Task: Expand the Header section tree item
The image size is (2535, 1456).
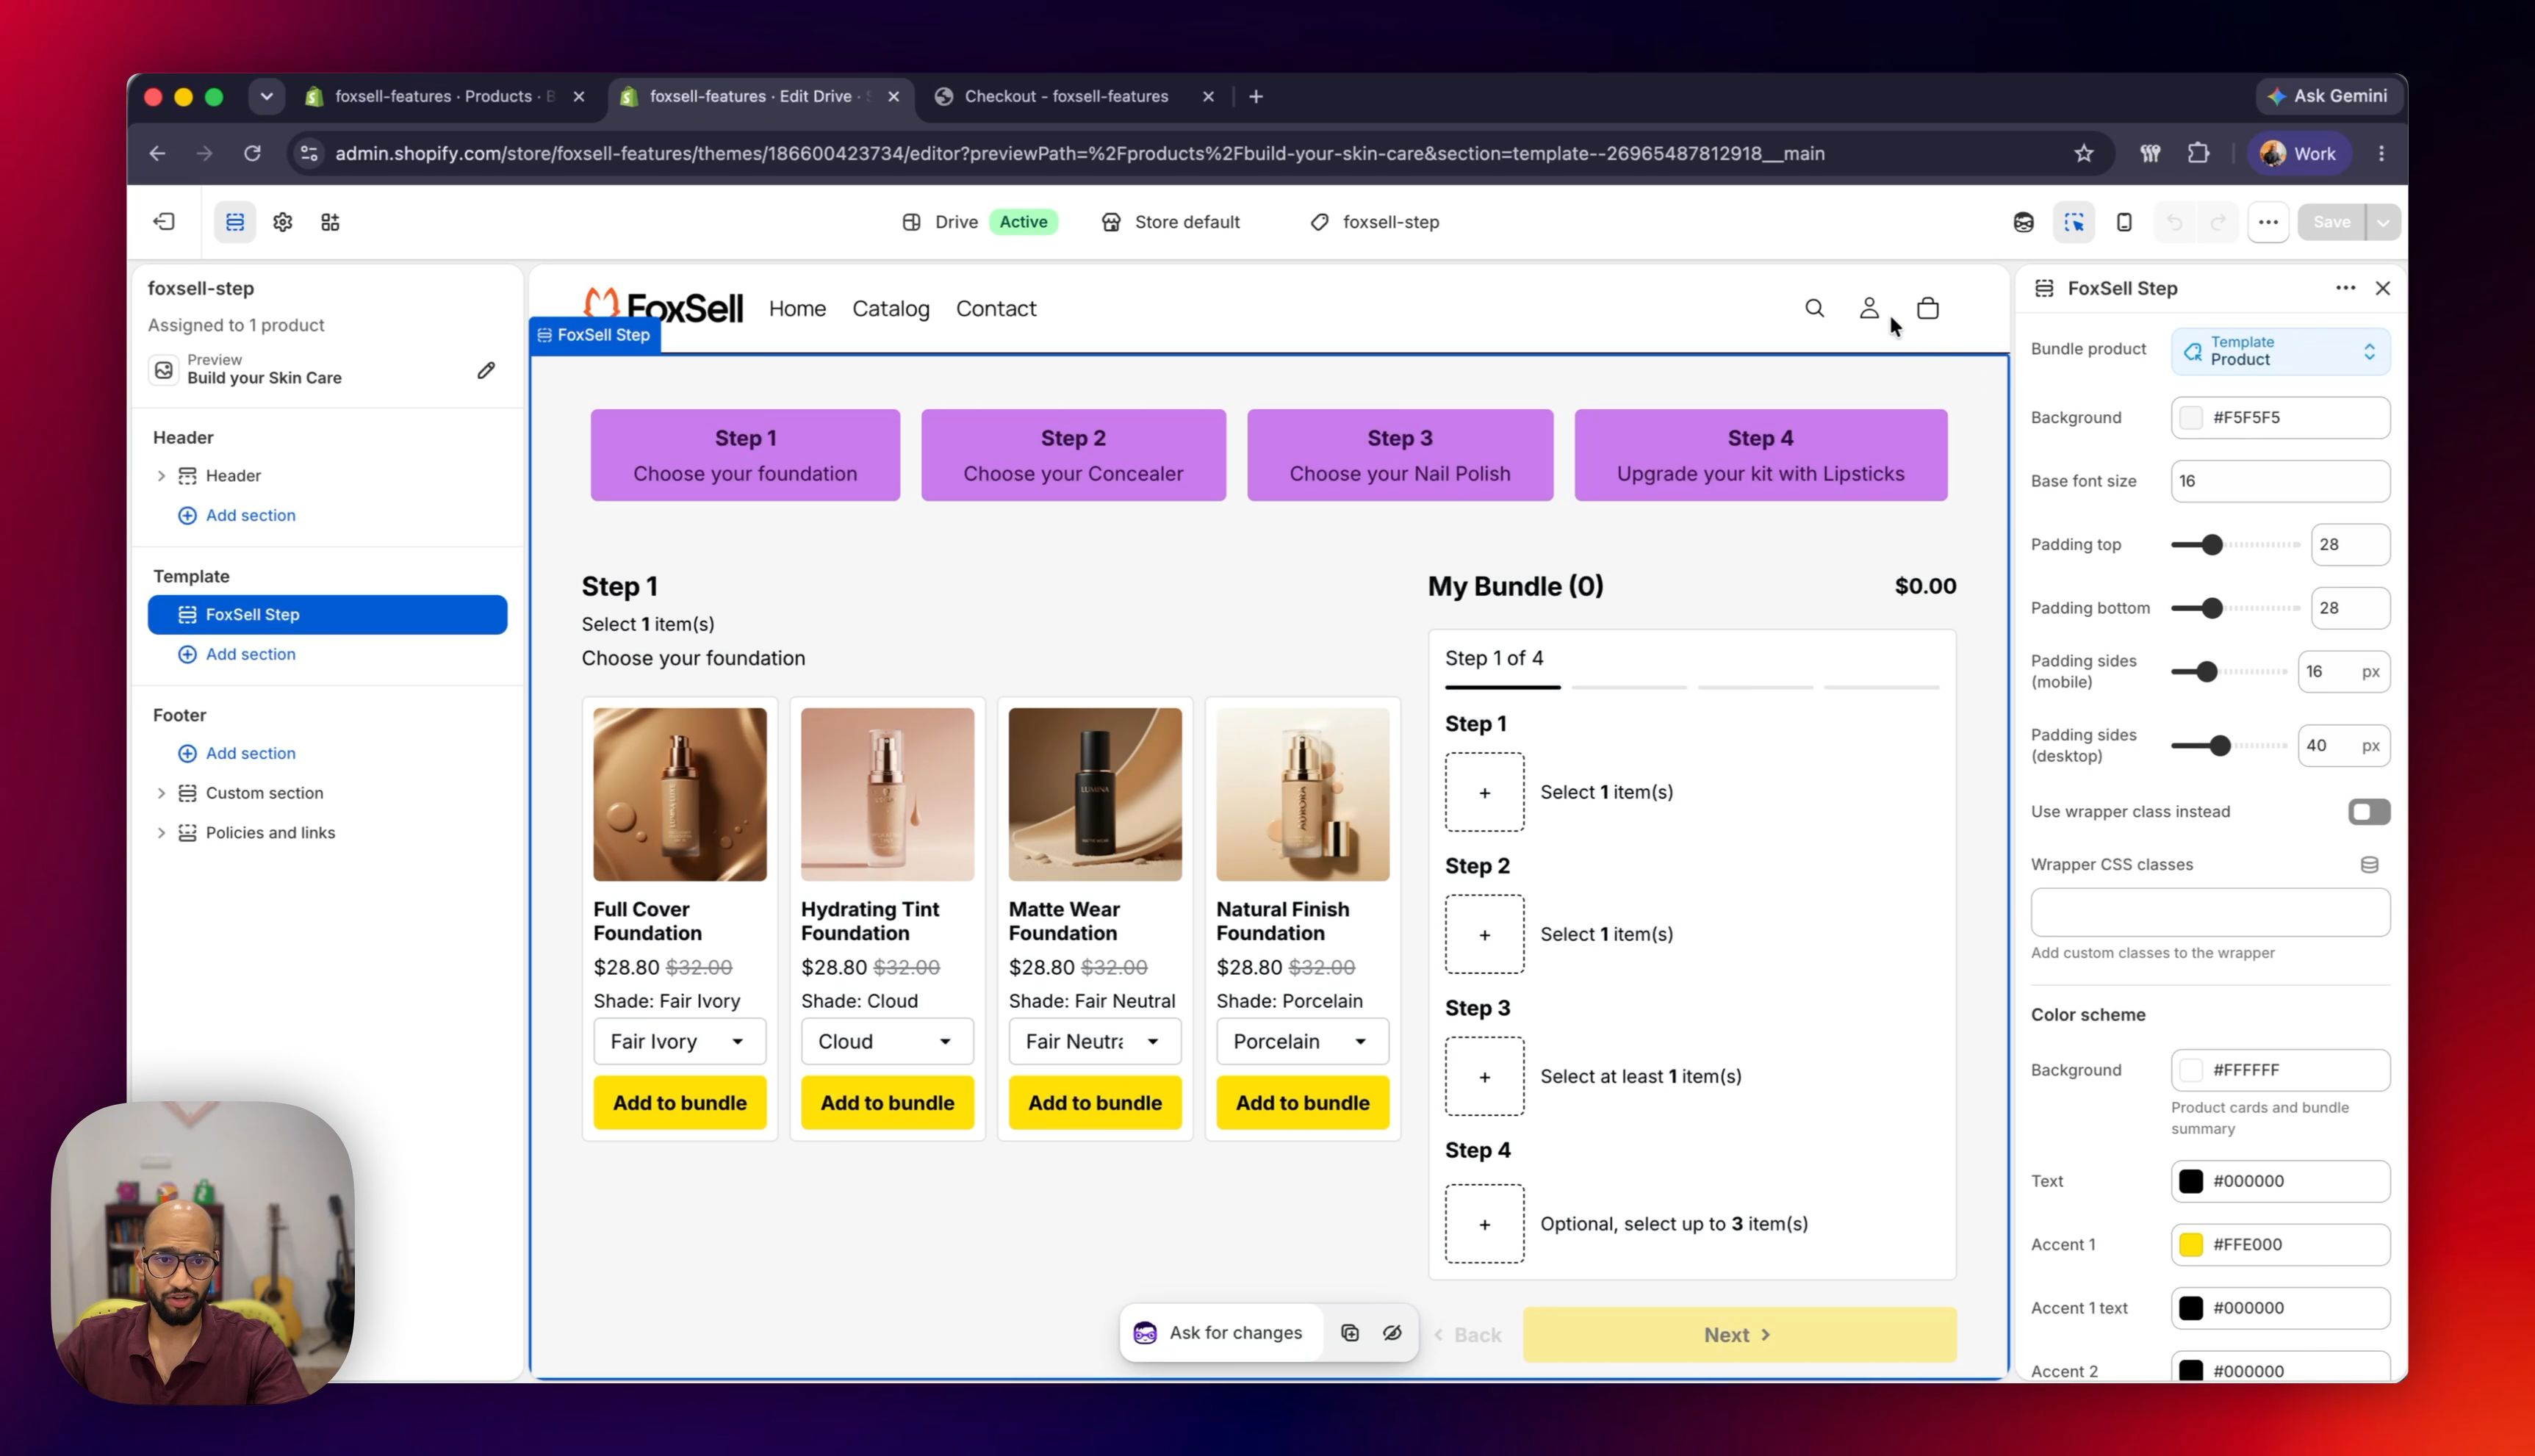Action: (161, 476)
